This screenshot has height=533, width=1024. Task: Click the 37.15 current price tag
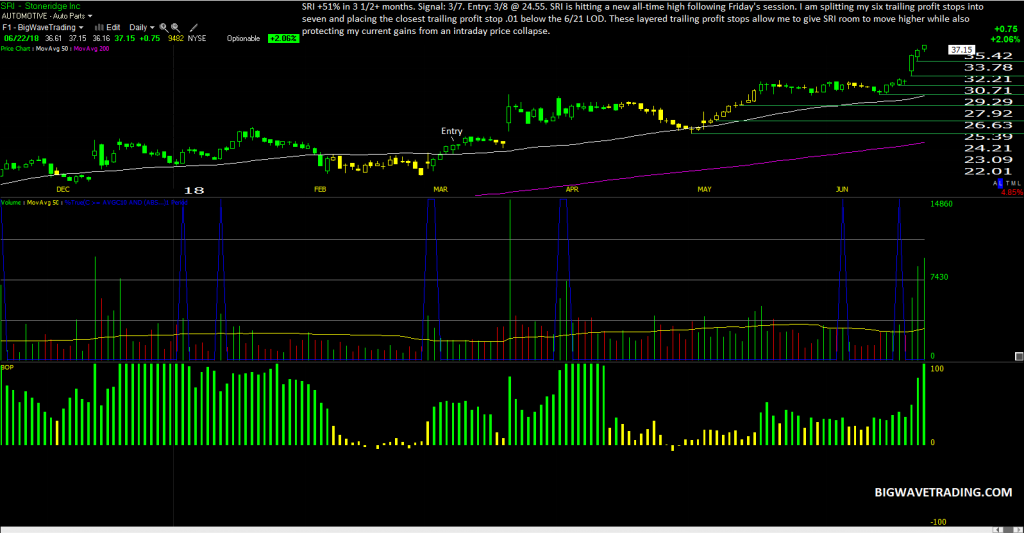pos(961,50)
